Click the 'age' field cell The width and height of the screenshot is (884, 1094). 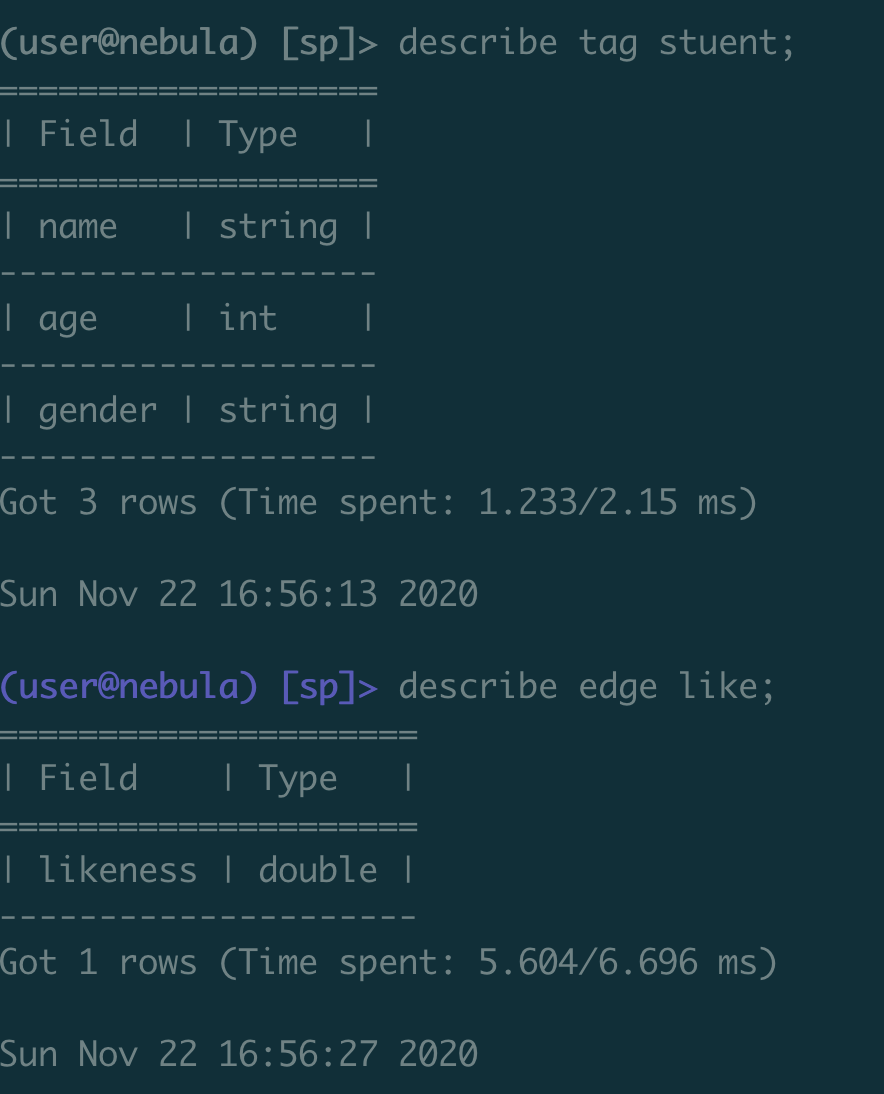point(68,319)
